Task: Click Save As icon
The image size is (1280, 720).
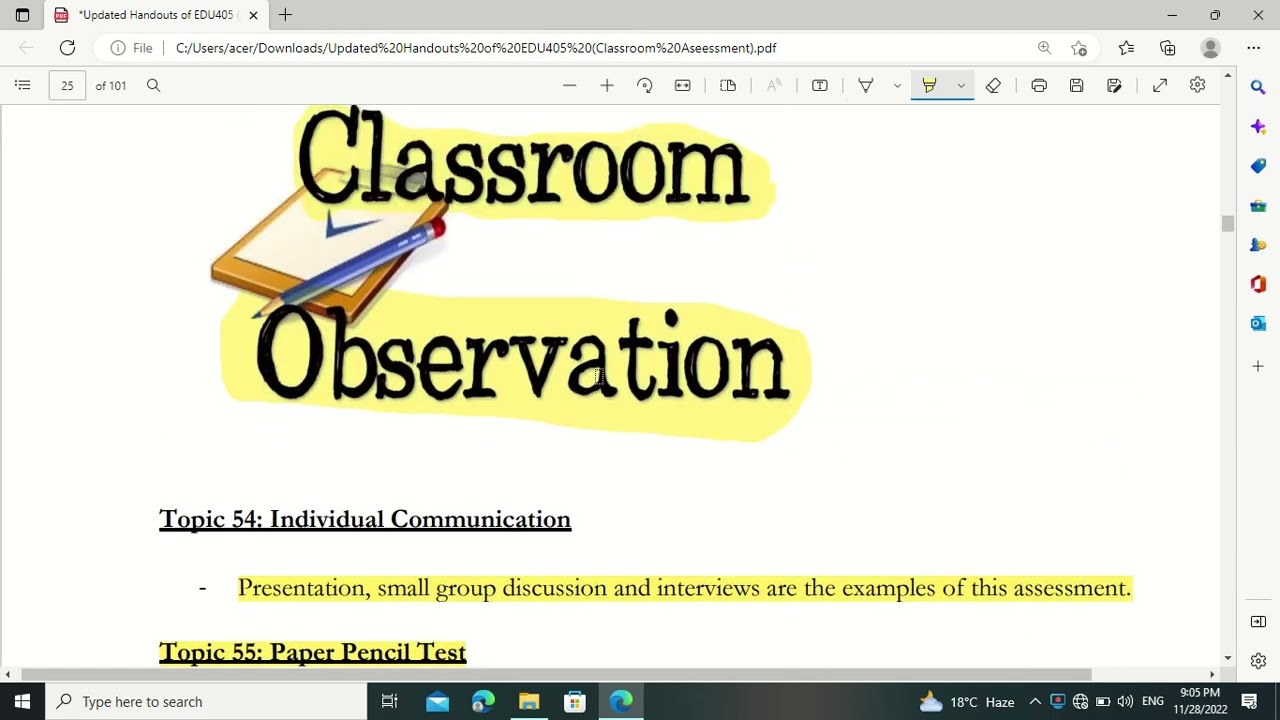Action: pos(1114,85)
